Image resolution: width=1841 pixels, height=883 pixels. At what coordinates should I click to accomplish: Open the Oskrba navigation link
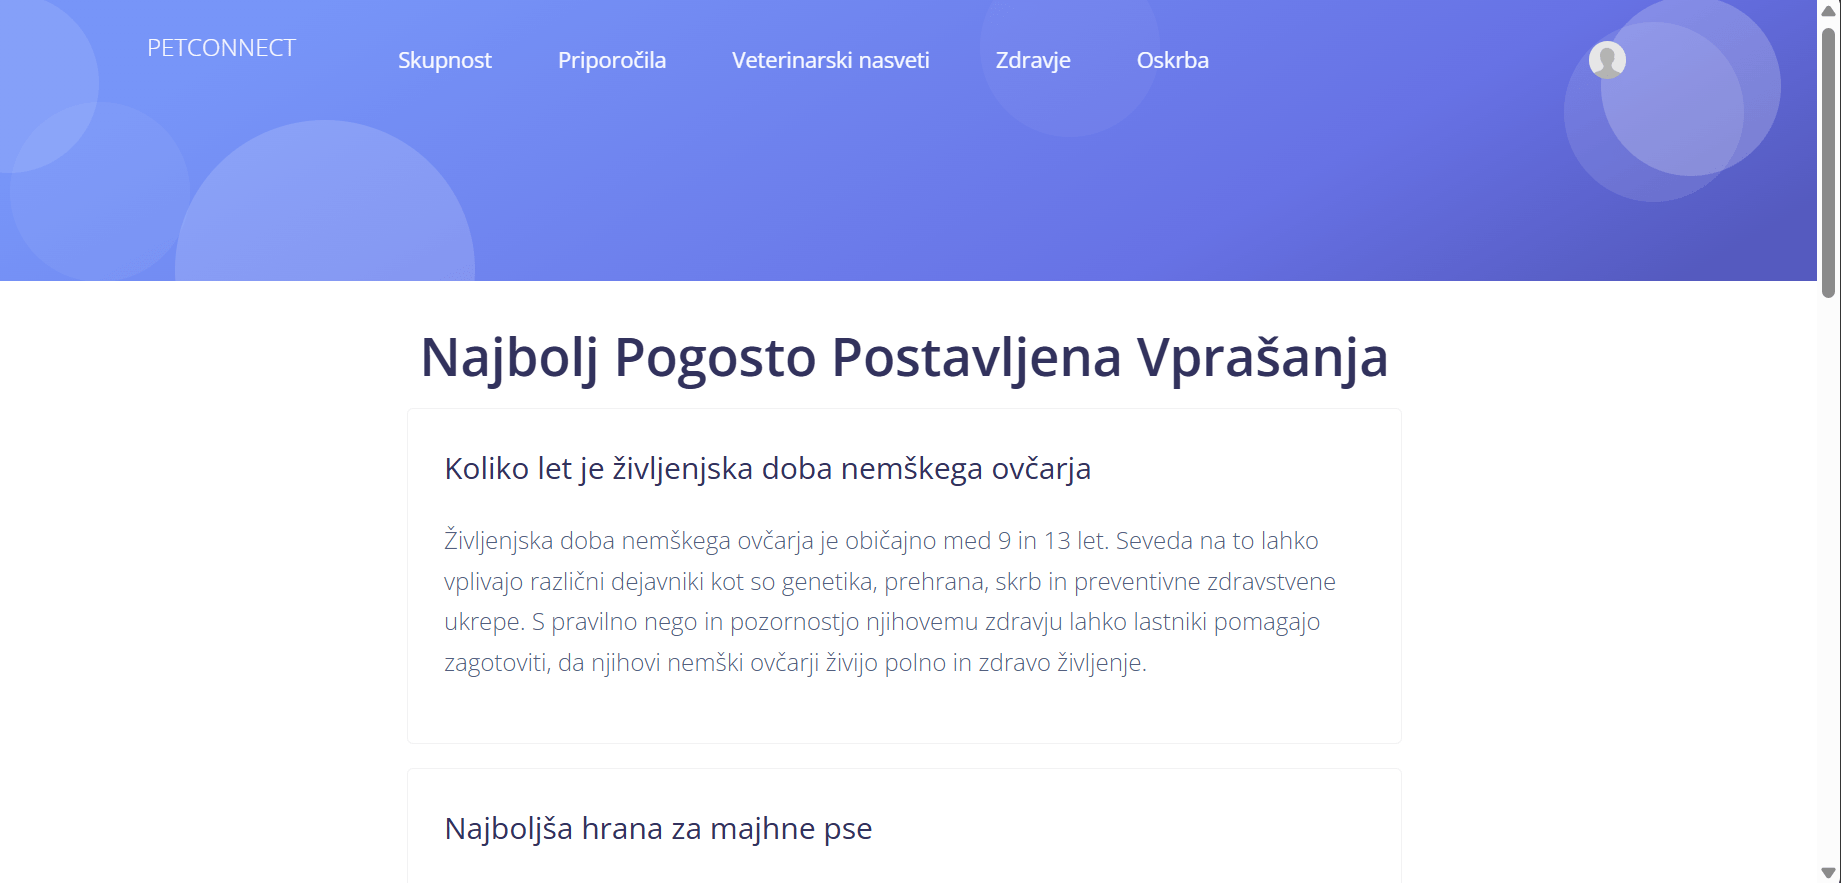[x=1173, y=60]
